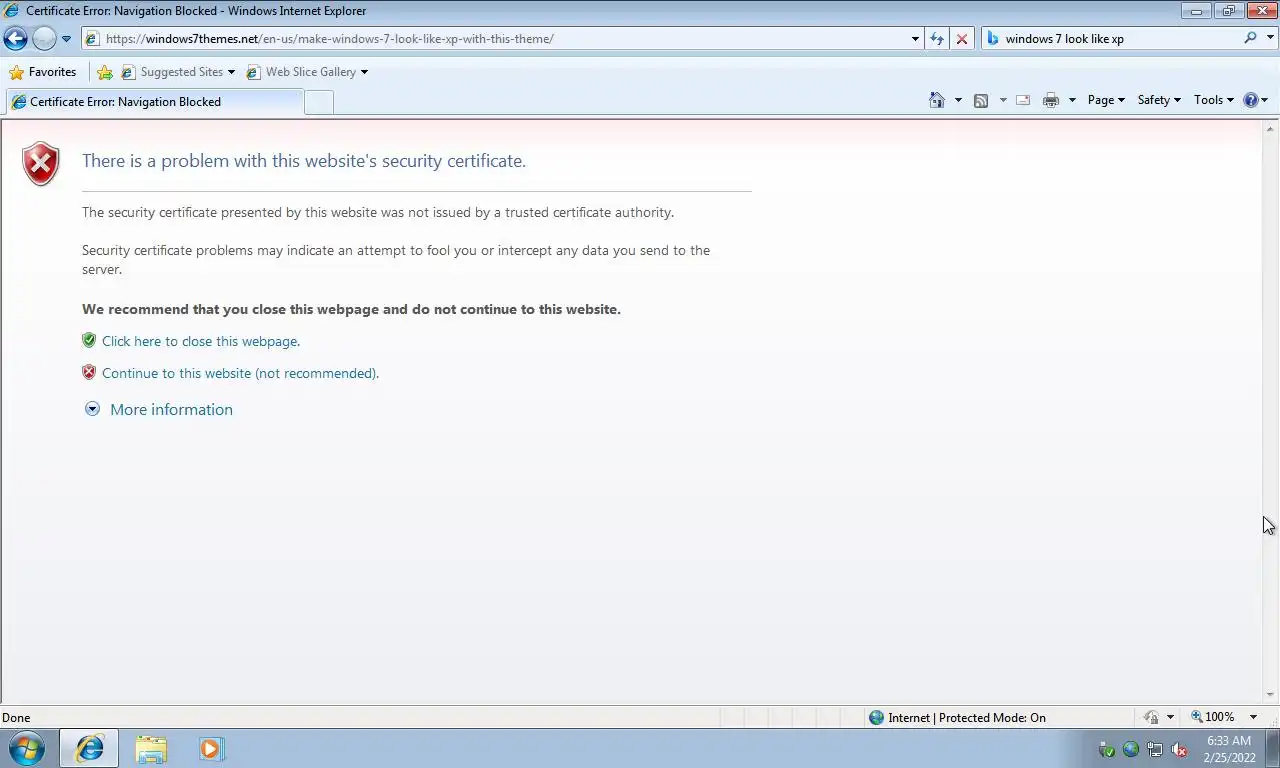Click the network tray icon

click(x=1155, y=749)
